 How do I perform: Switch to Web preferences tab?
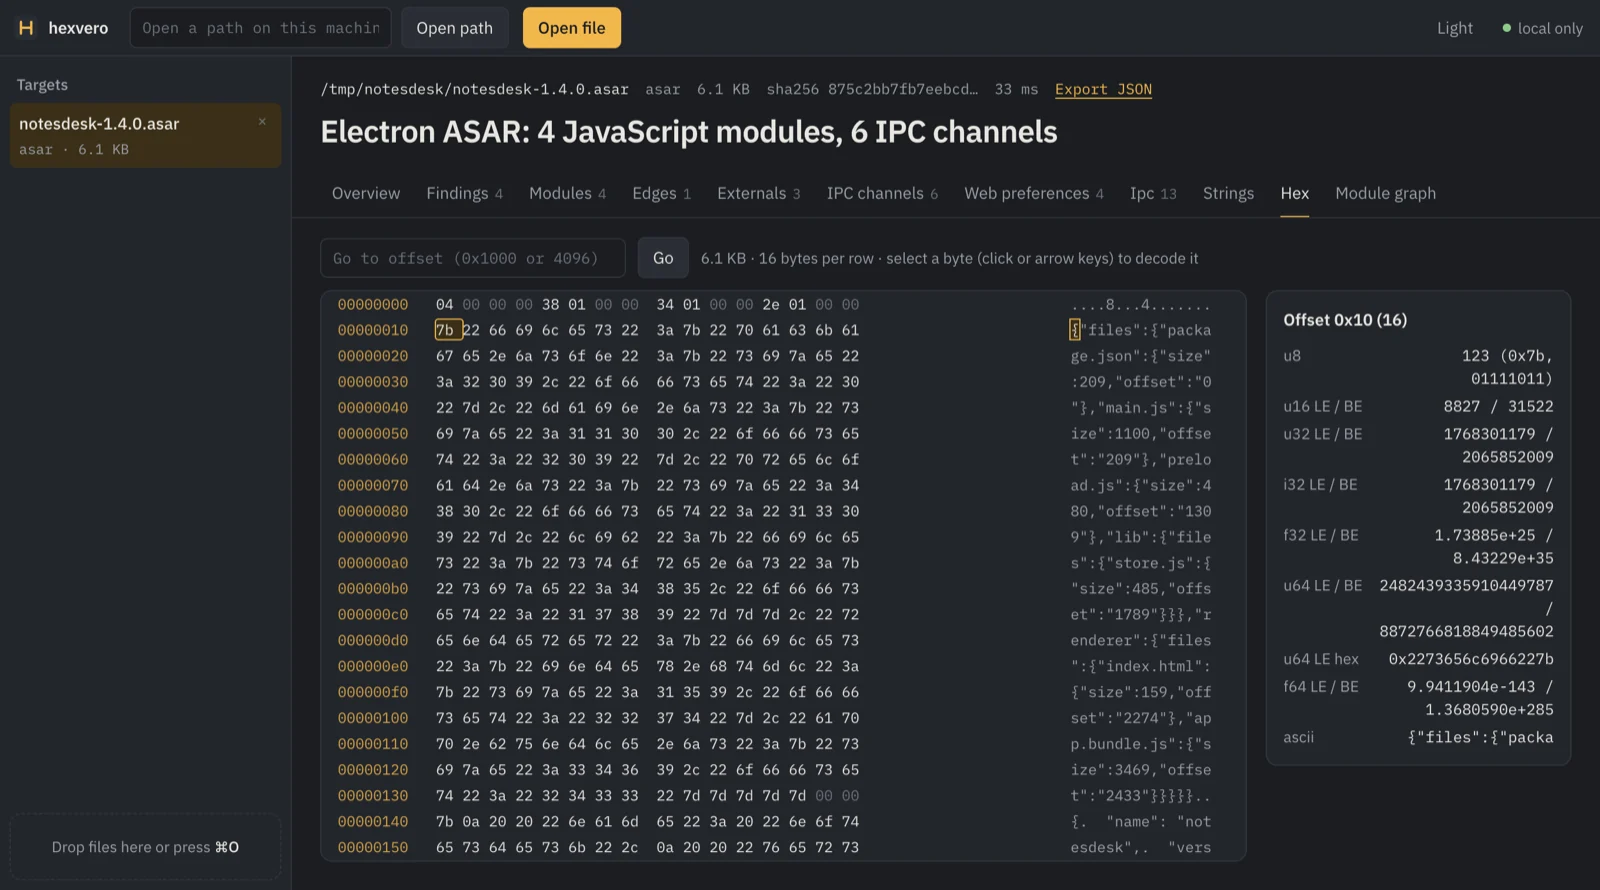click(x=1034, y=193)
